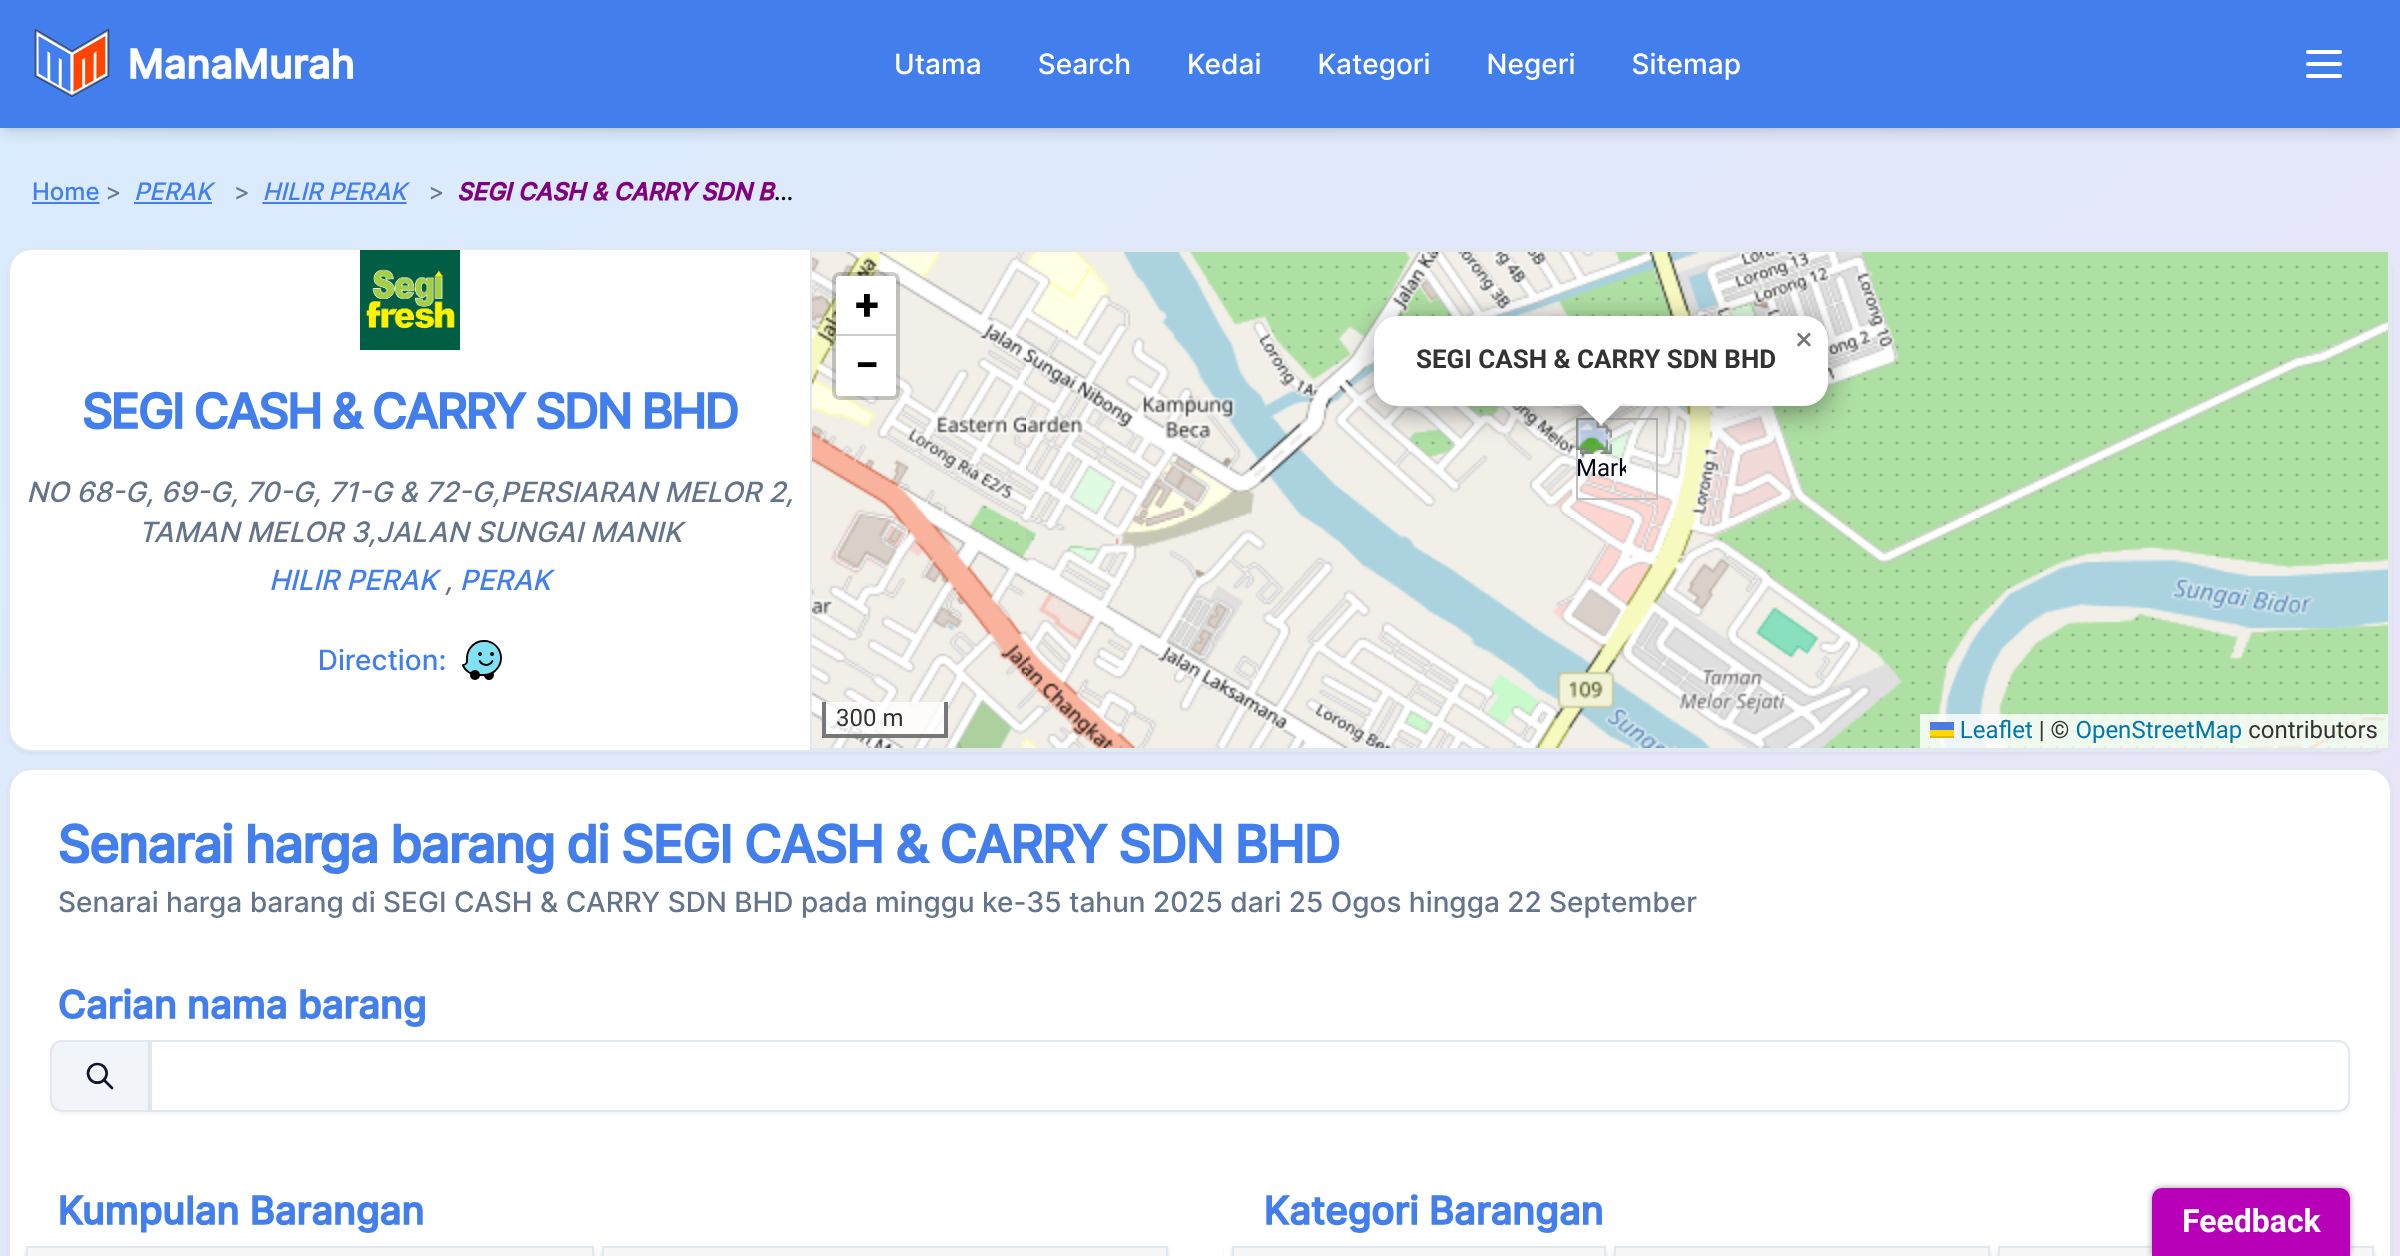Zoom in on the map
This screenshot has height=1256, width=2400.
866,306
